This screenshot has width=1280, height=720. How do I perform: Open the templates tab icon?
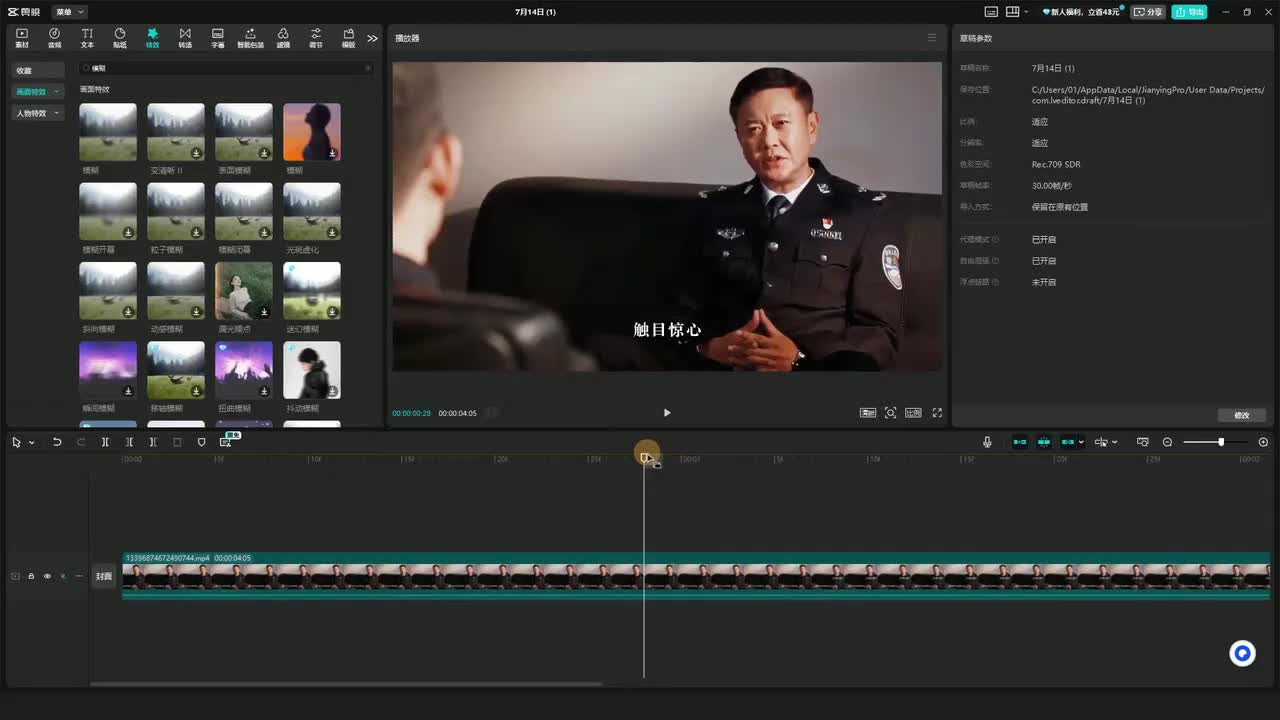pos(348,38)
